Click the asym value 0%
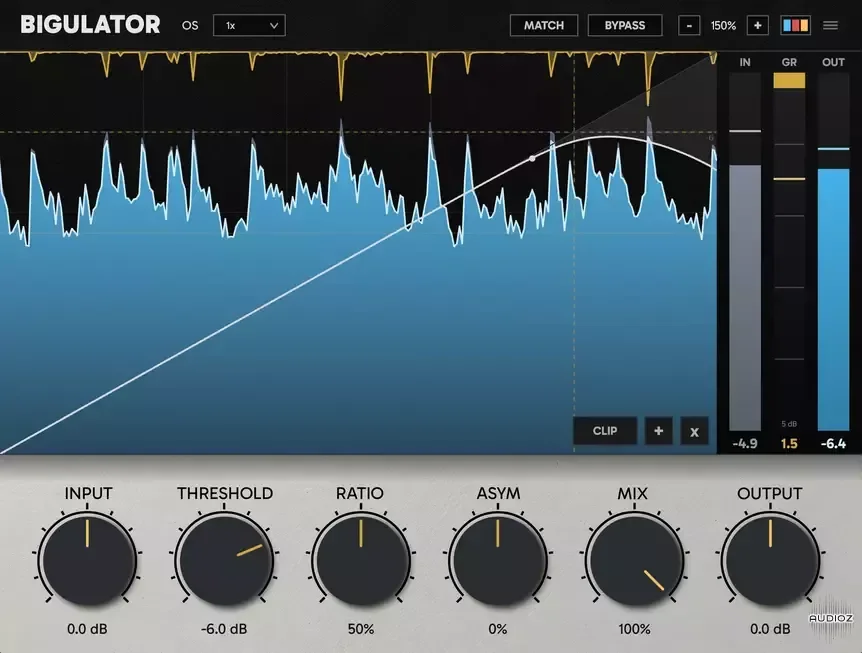The image size is (863, 653). pos(498,629)
